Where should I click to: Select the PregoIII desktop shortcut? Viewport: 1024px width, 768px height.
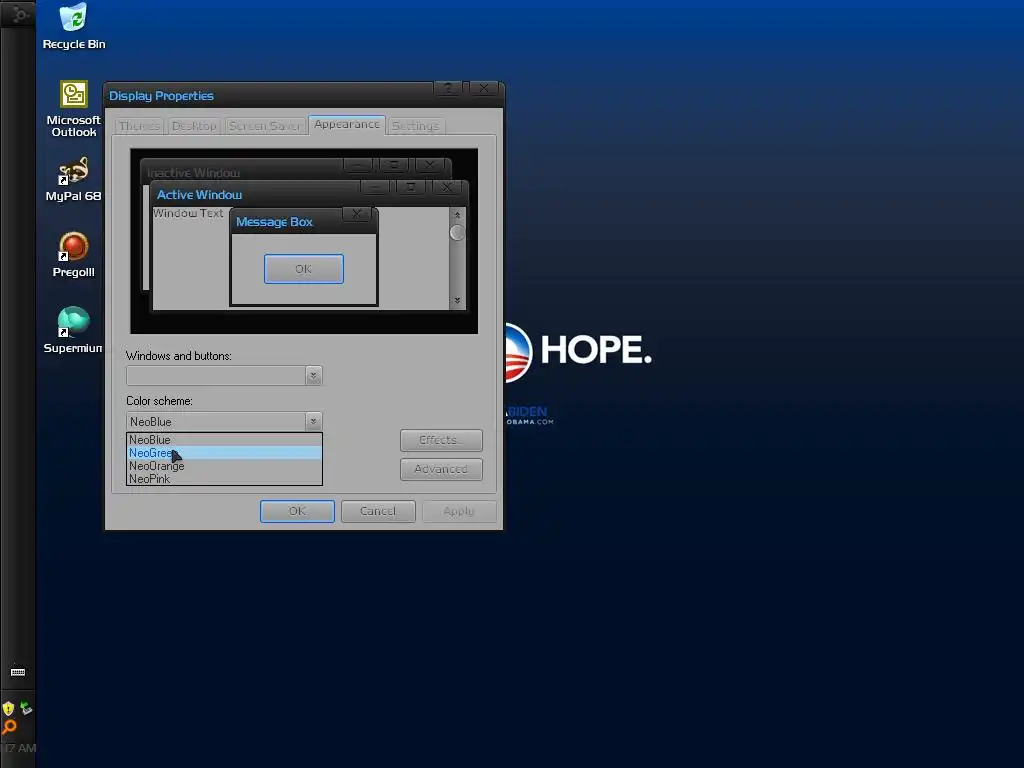coord(74,255)
